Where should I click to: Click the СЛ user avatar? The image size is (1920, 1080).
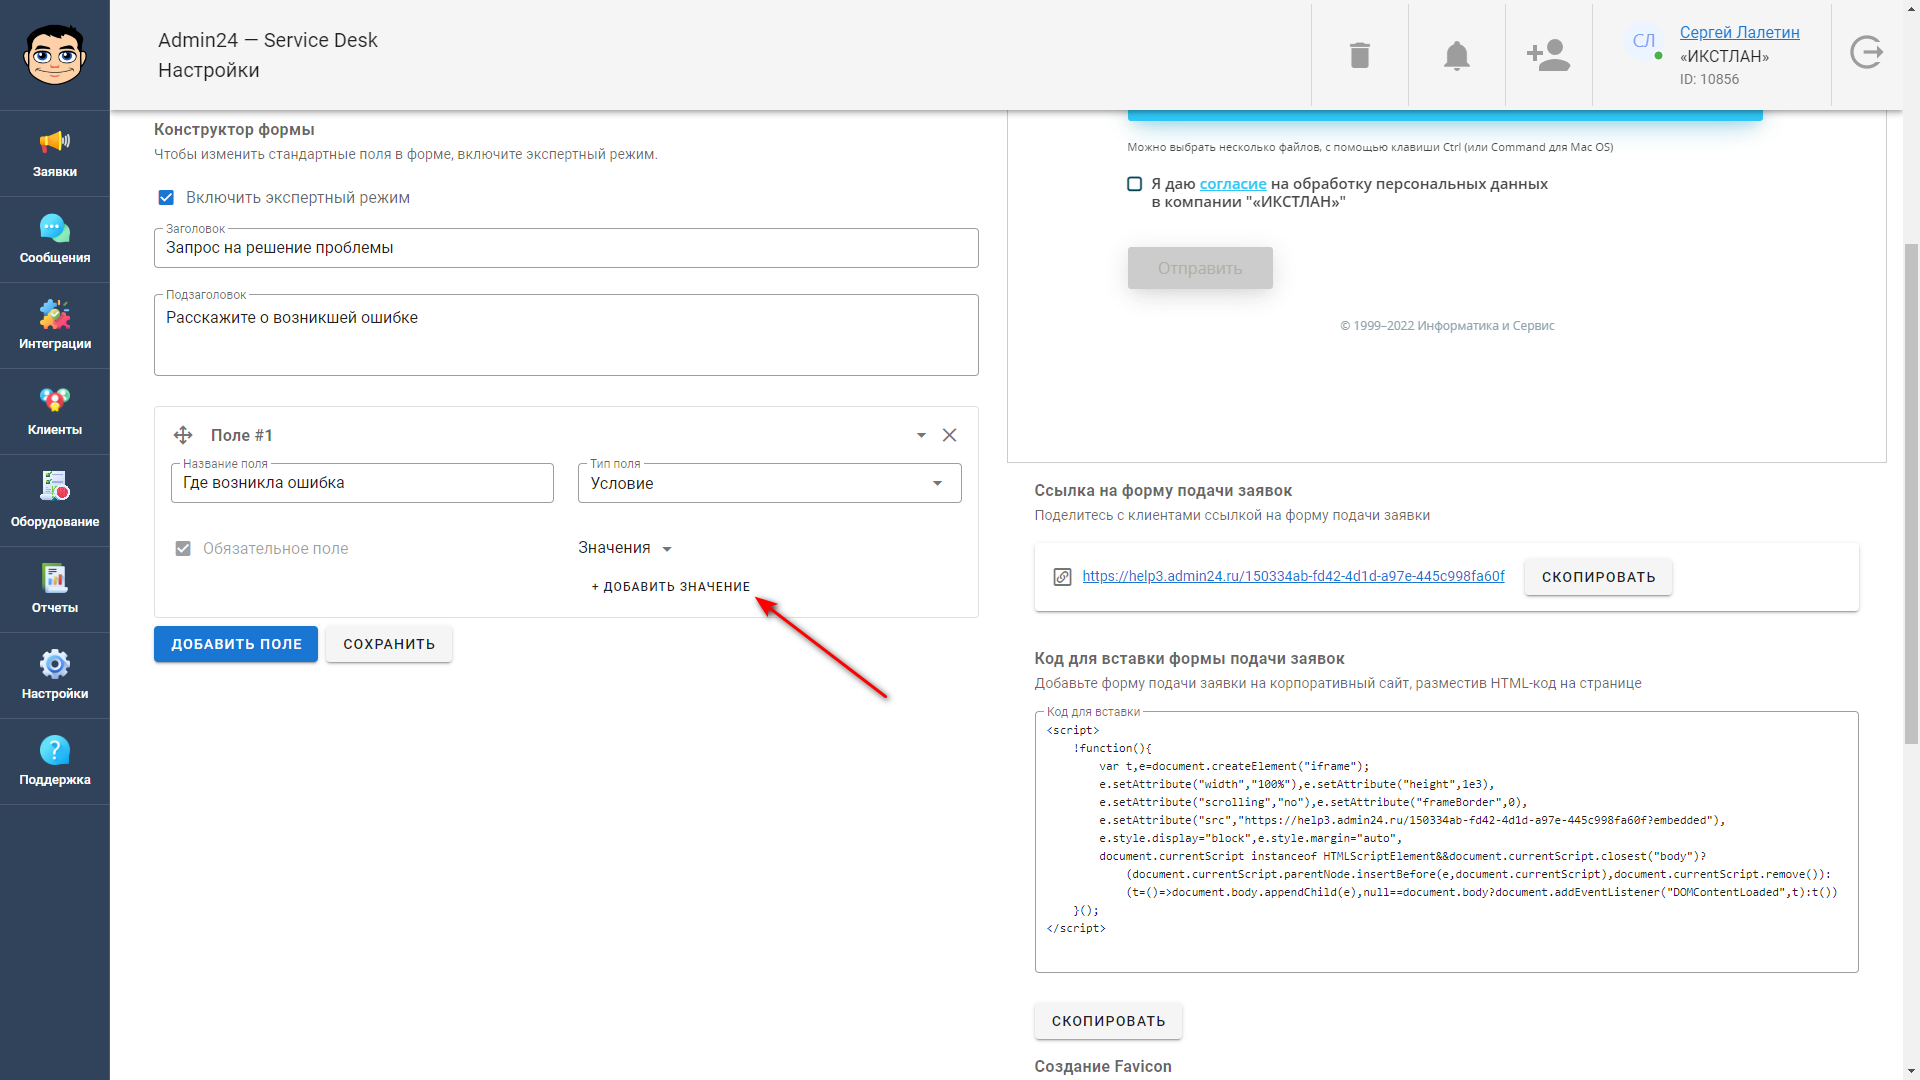click(x=1643, y=41)
